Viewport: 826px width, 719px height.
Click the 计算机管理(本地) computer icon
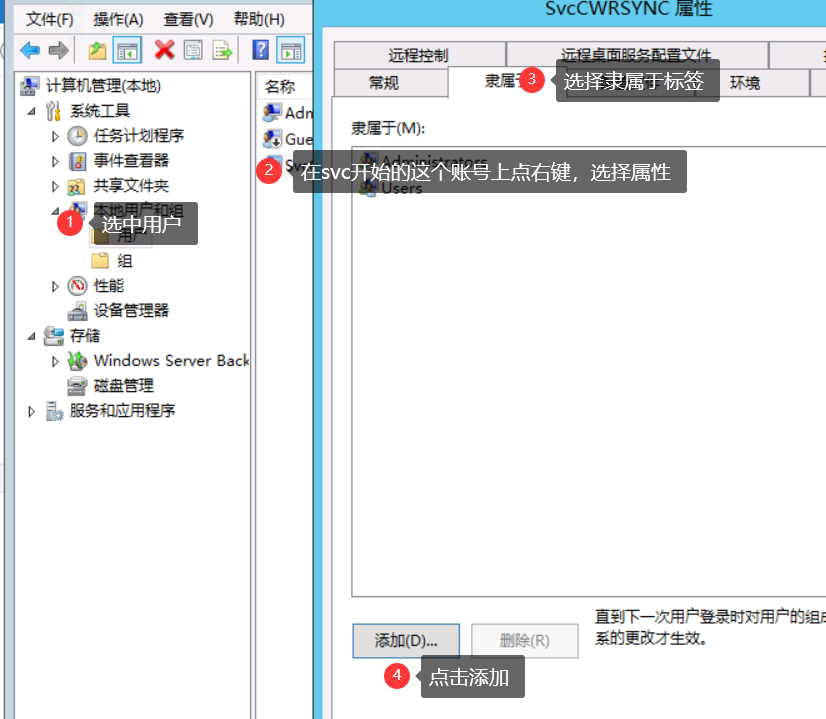click(x=30, y=86)
